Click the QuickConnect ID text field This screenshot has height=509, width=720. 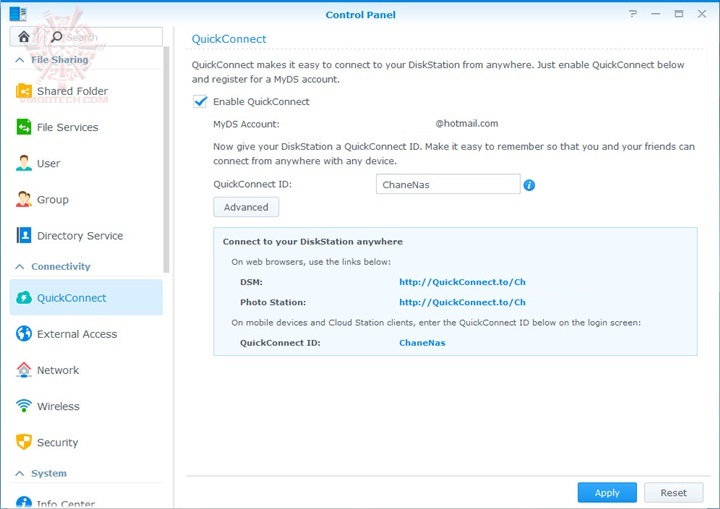click(448, 184)
